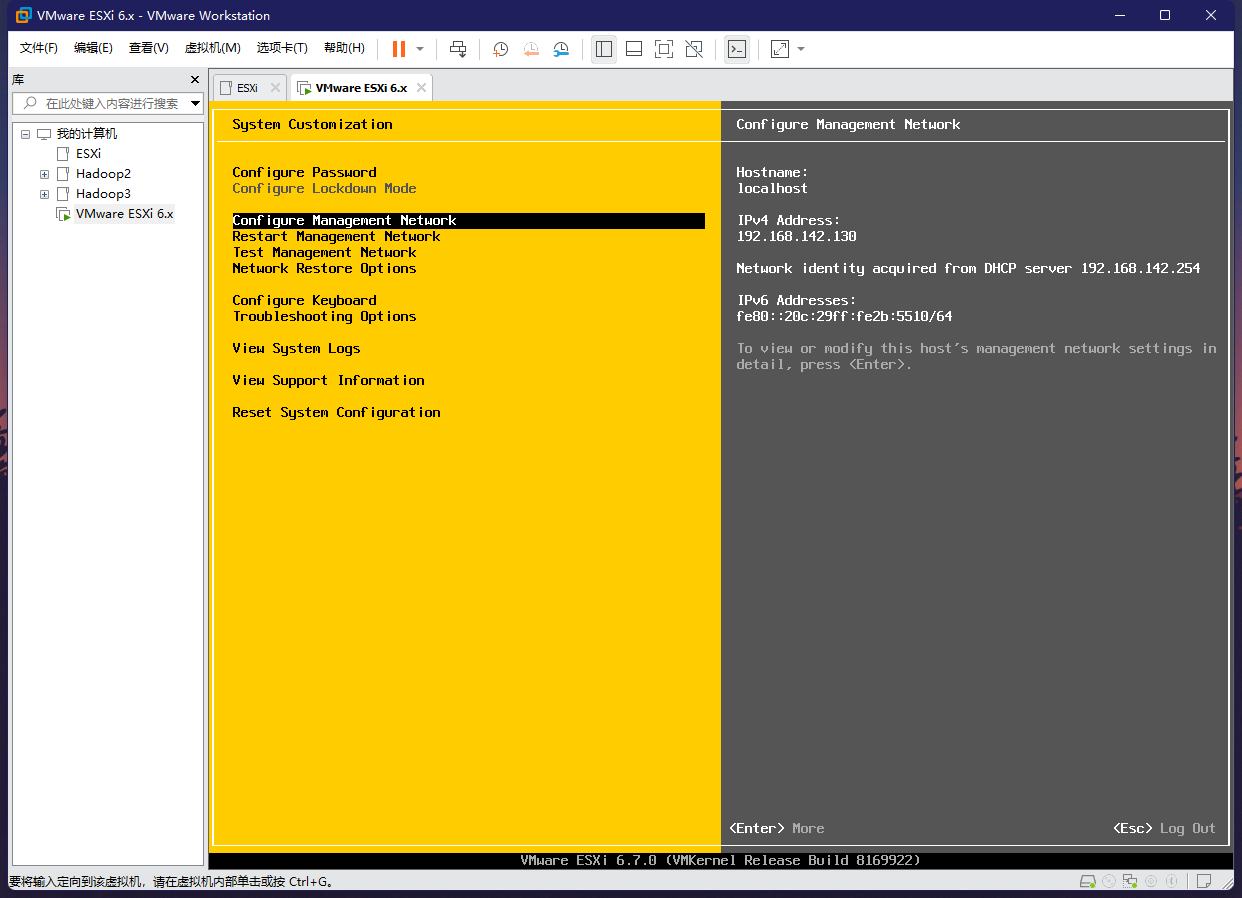The width and height of the screenshot is (1242, 898).
Task: Expand the Hadoop2 tree node
Action: click(45, 174)
